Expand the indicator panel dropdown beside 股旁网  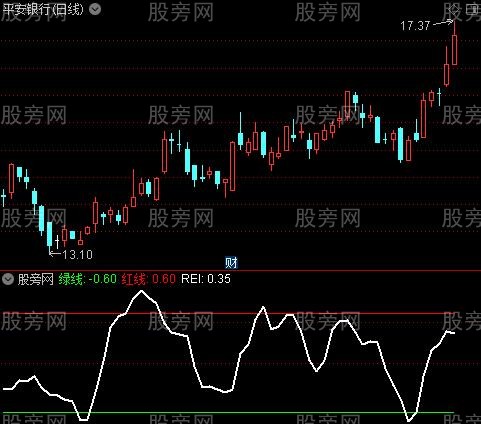click(x=8, y=279)
